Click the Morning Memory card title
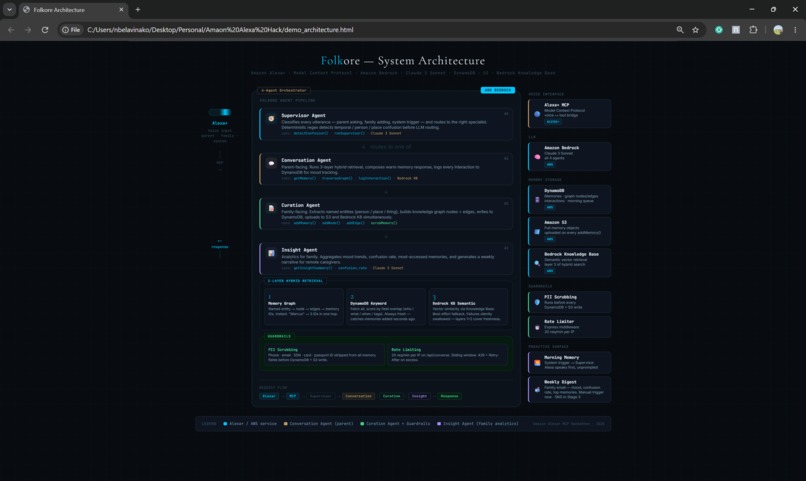 [x=561, y=357]
